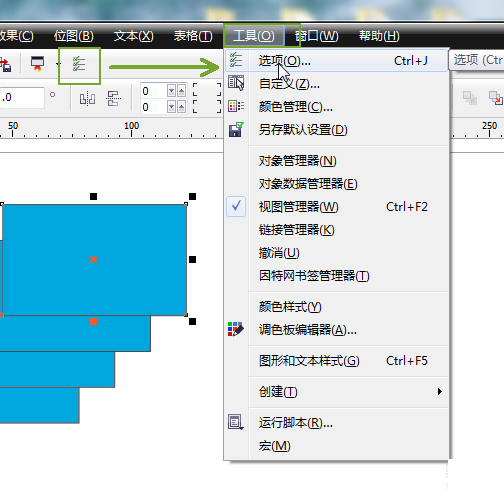Click the top-left corner rounding bracket icon

click(x=195, y=90)
